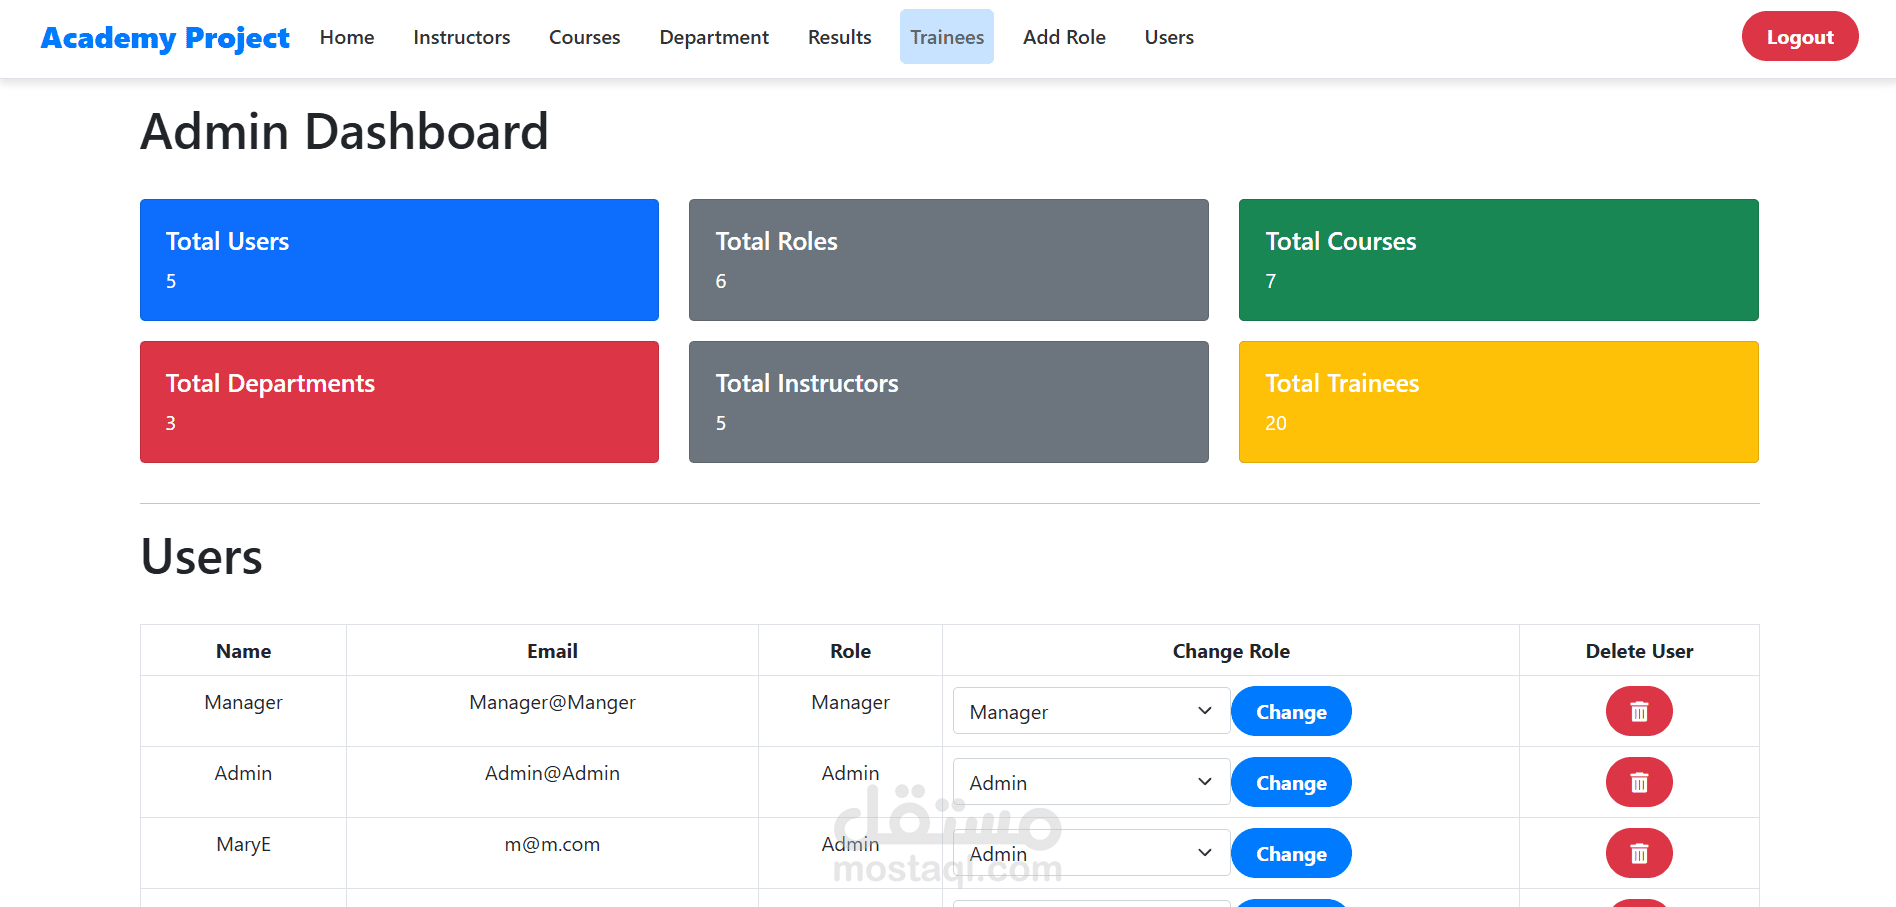Click the Logout button
Screen dimensions: 1896x907
point(1800,36)
